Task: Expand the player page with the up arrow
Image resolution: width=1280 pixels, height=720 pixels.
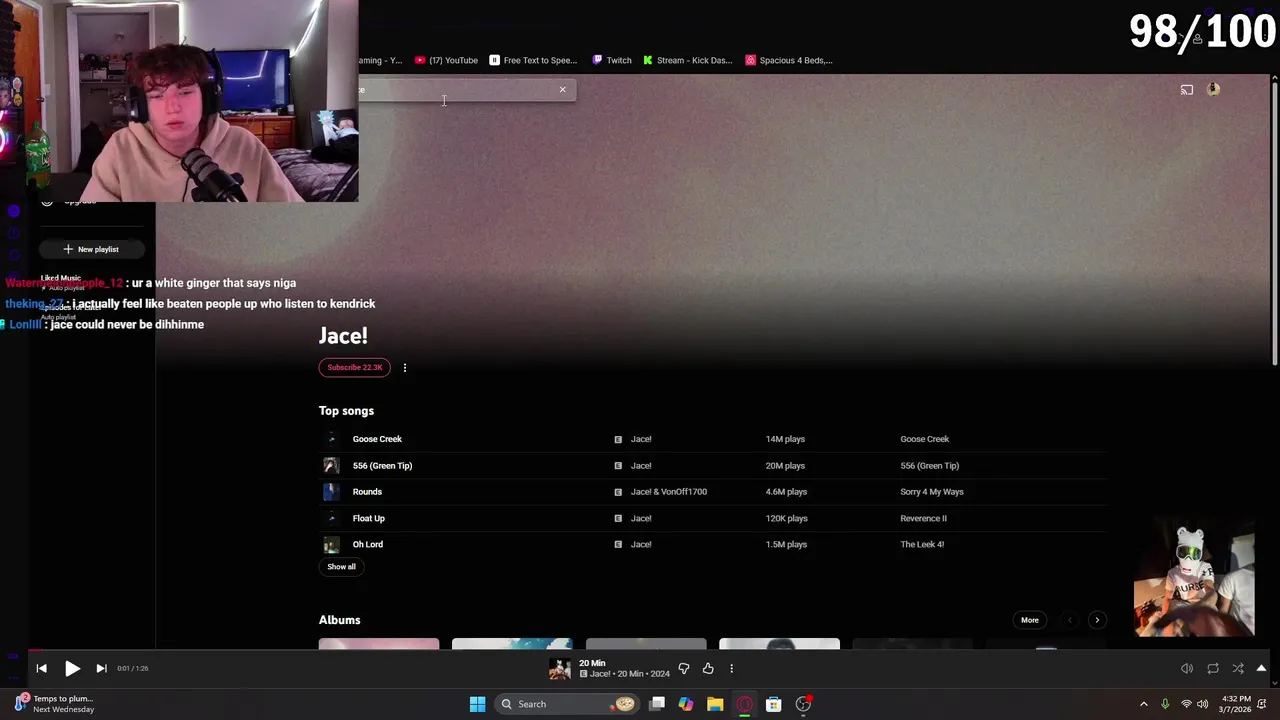Action: coord(1262,668)
